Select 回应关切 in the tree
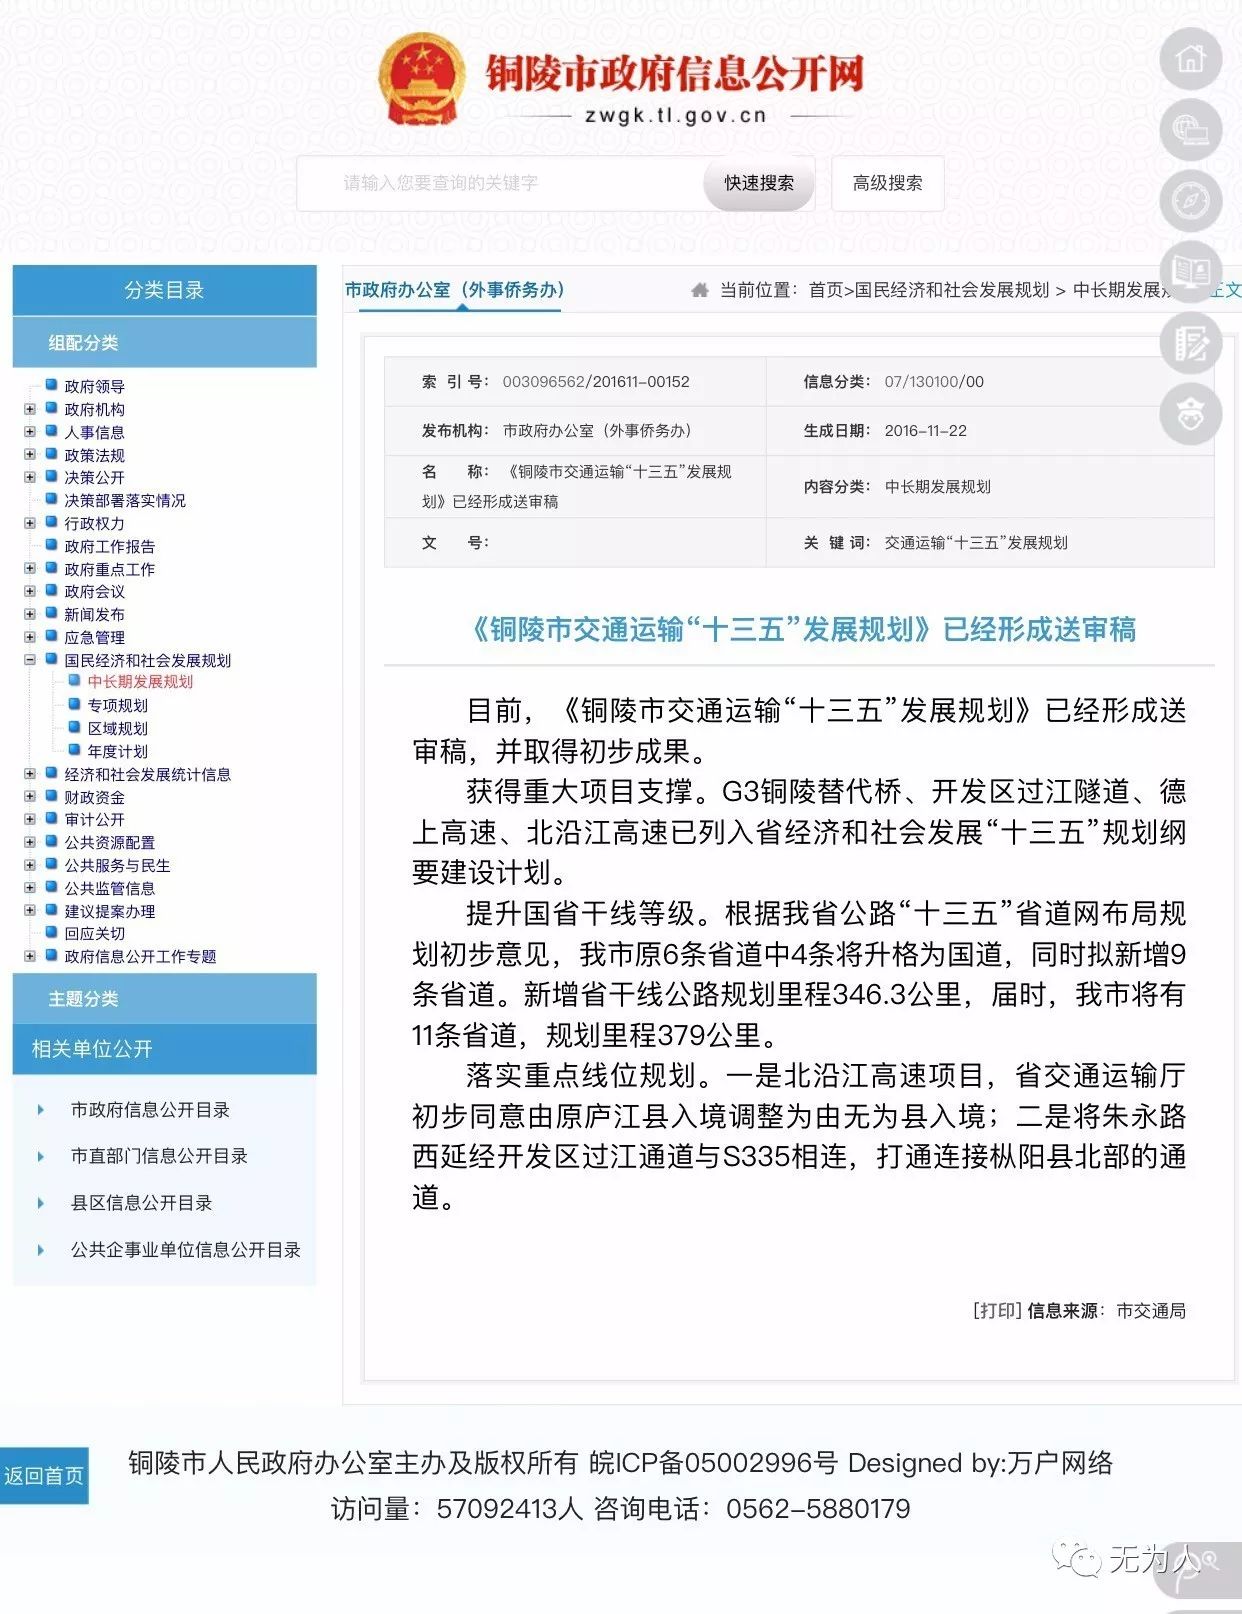 pos(94,934)
